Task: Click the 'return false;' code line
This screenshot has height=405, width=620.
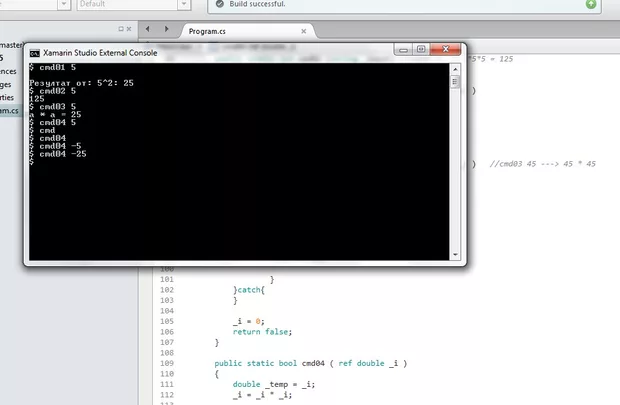Action: pos(262,332)
